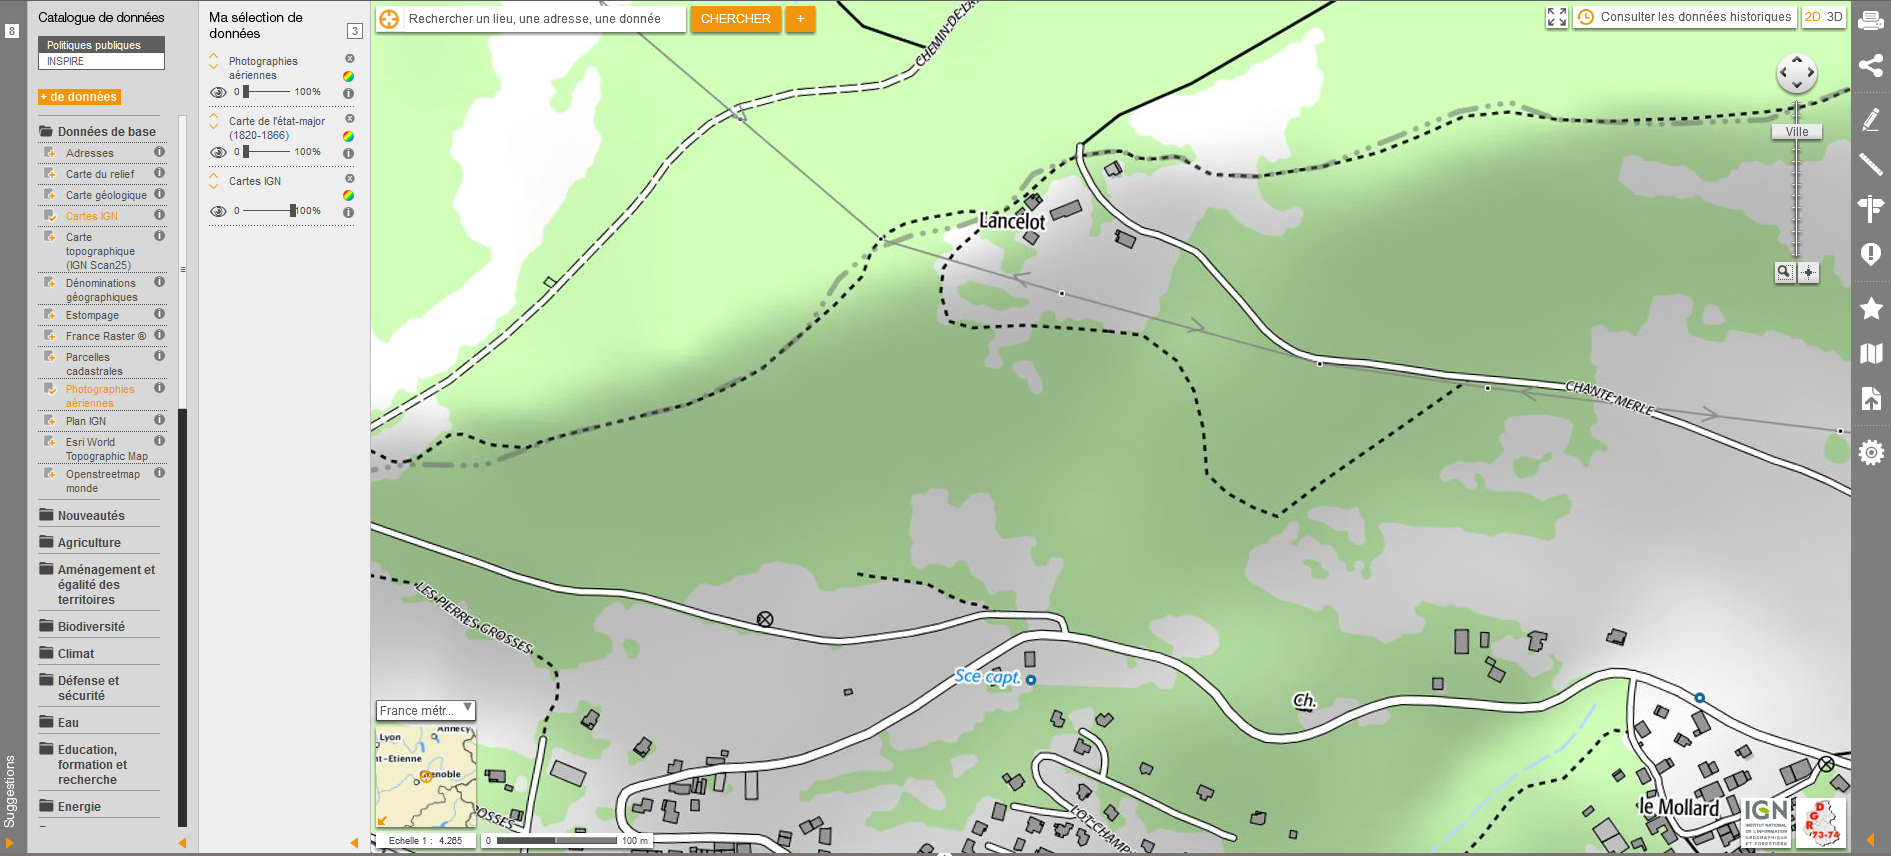
Task: Click the folded map icon in right toolbar
Action: pyautogui.click(x=1870, y=353)
